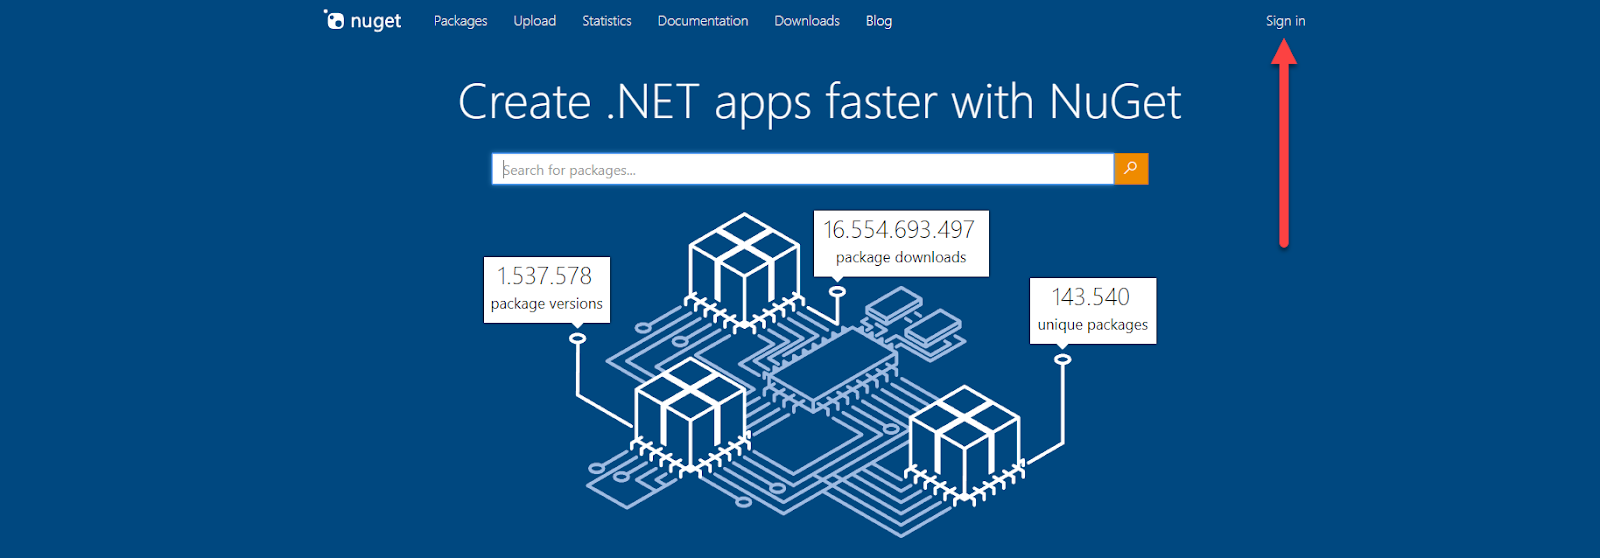
Task: Click the '1.537.578' package versions number
Action: pyautogui.click(x=545, y=276)
